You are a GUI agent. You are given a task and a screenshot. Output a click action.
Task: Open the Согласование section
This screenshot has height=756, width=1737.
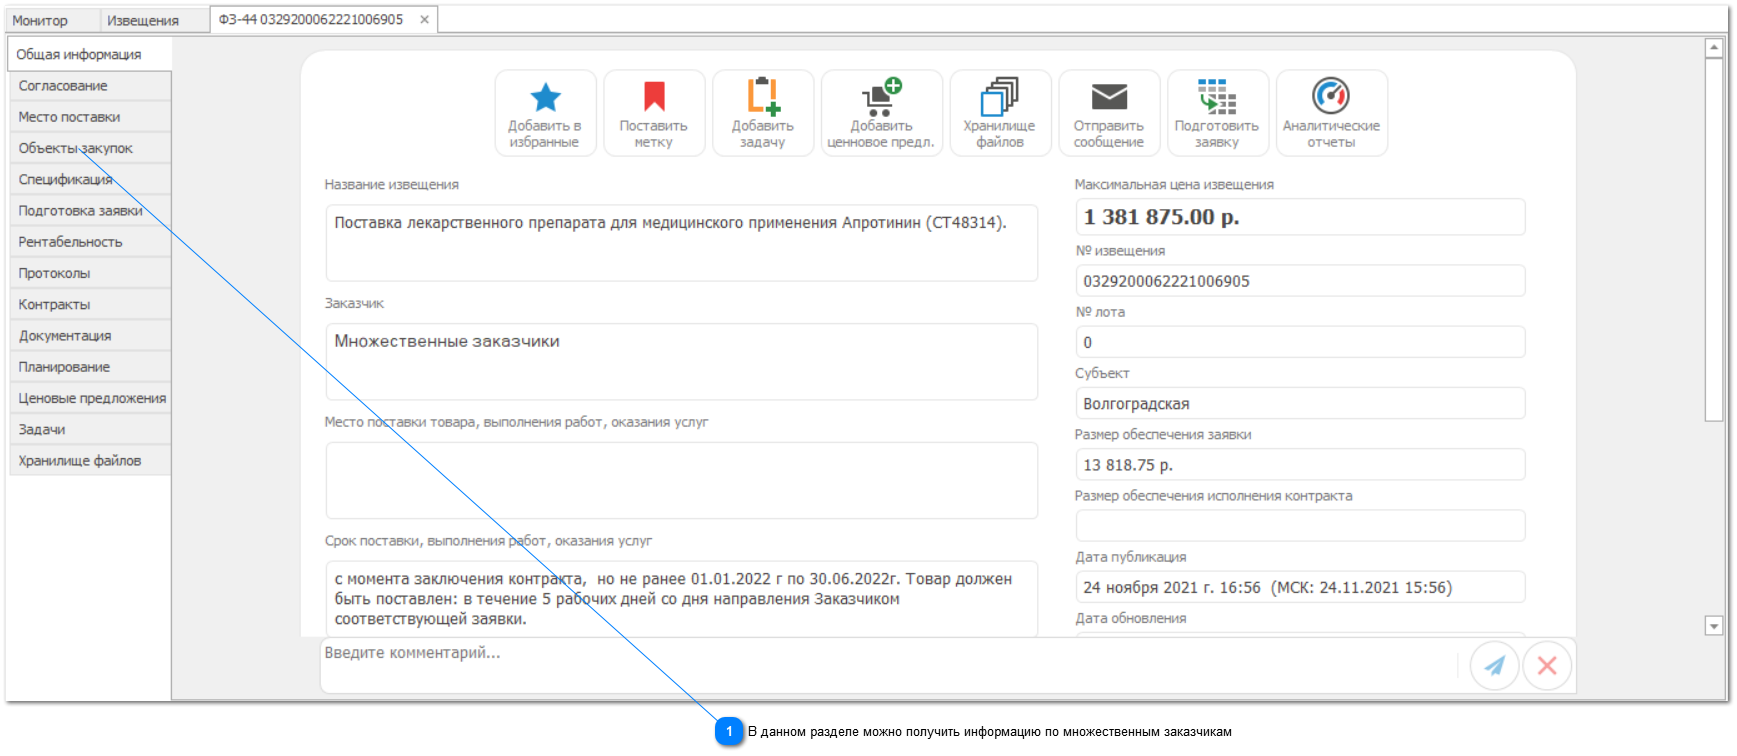pos(90,86)
